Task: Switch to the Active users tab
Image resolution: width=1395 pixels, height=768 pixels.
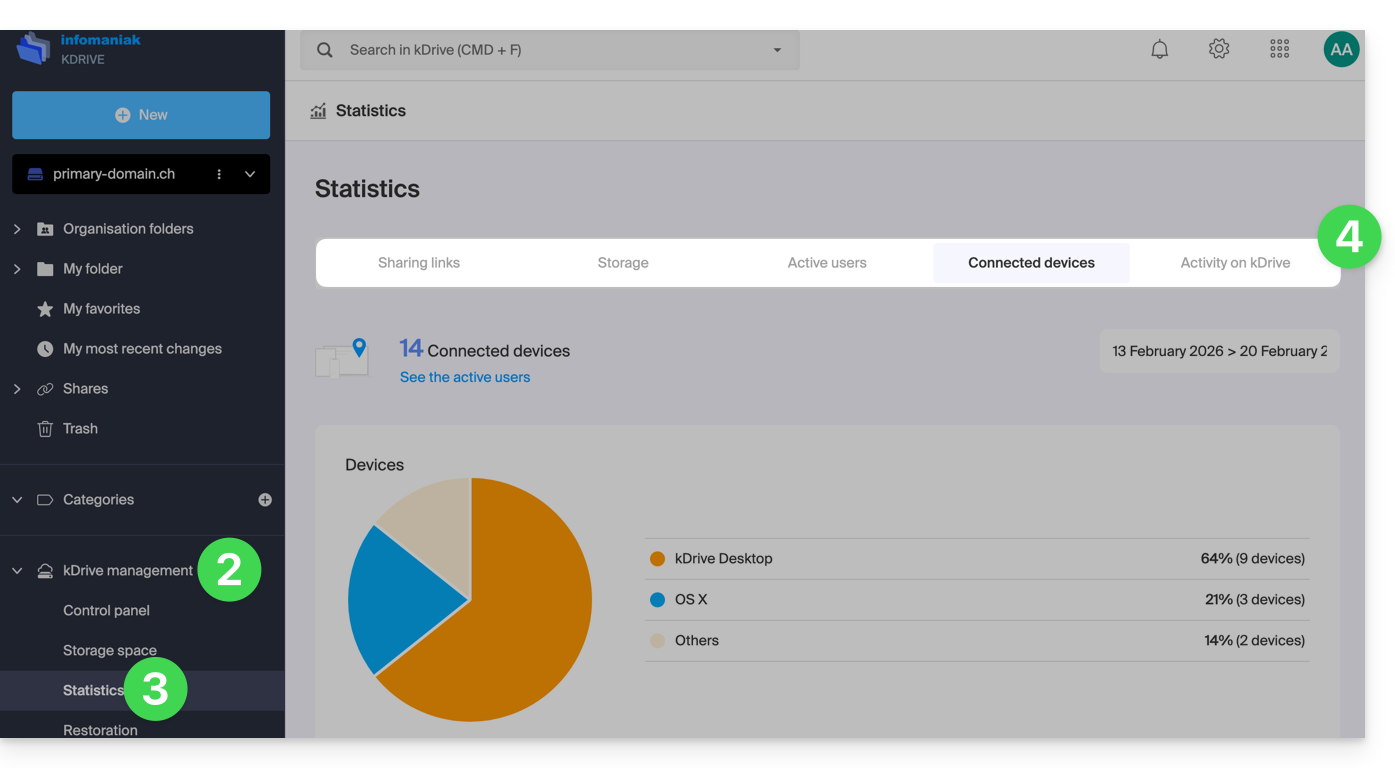Action: pyautogui.click(x=827, y=263)
